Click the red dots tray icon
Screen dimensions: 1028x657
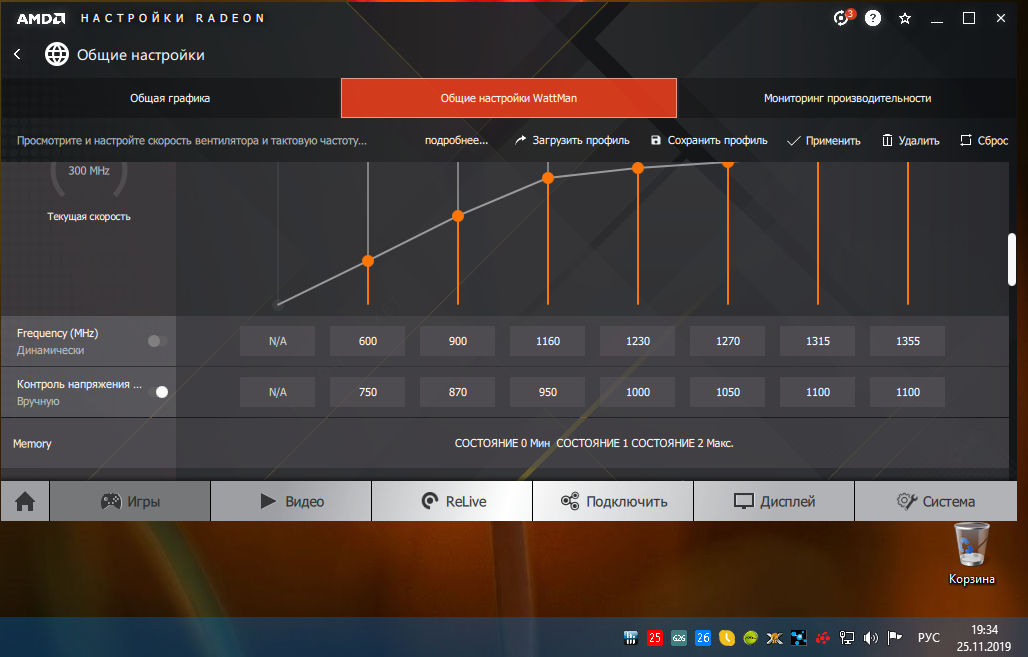click(x=823, y=637)
